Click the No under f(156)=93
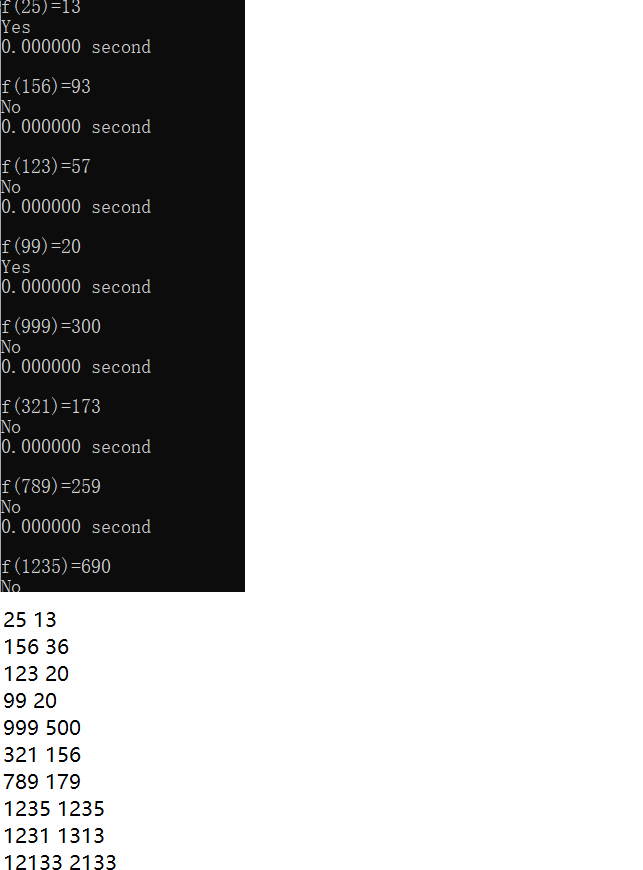 click(x=11, y=107)
